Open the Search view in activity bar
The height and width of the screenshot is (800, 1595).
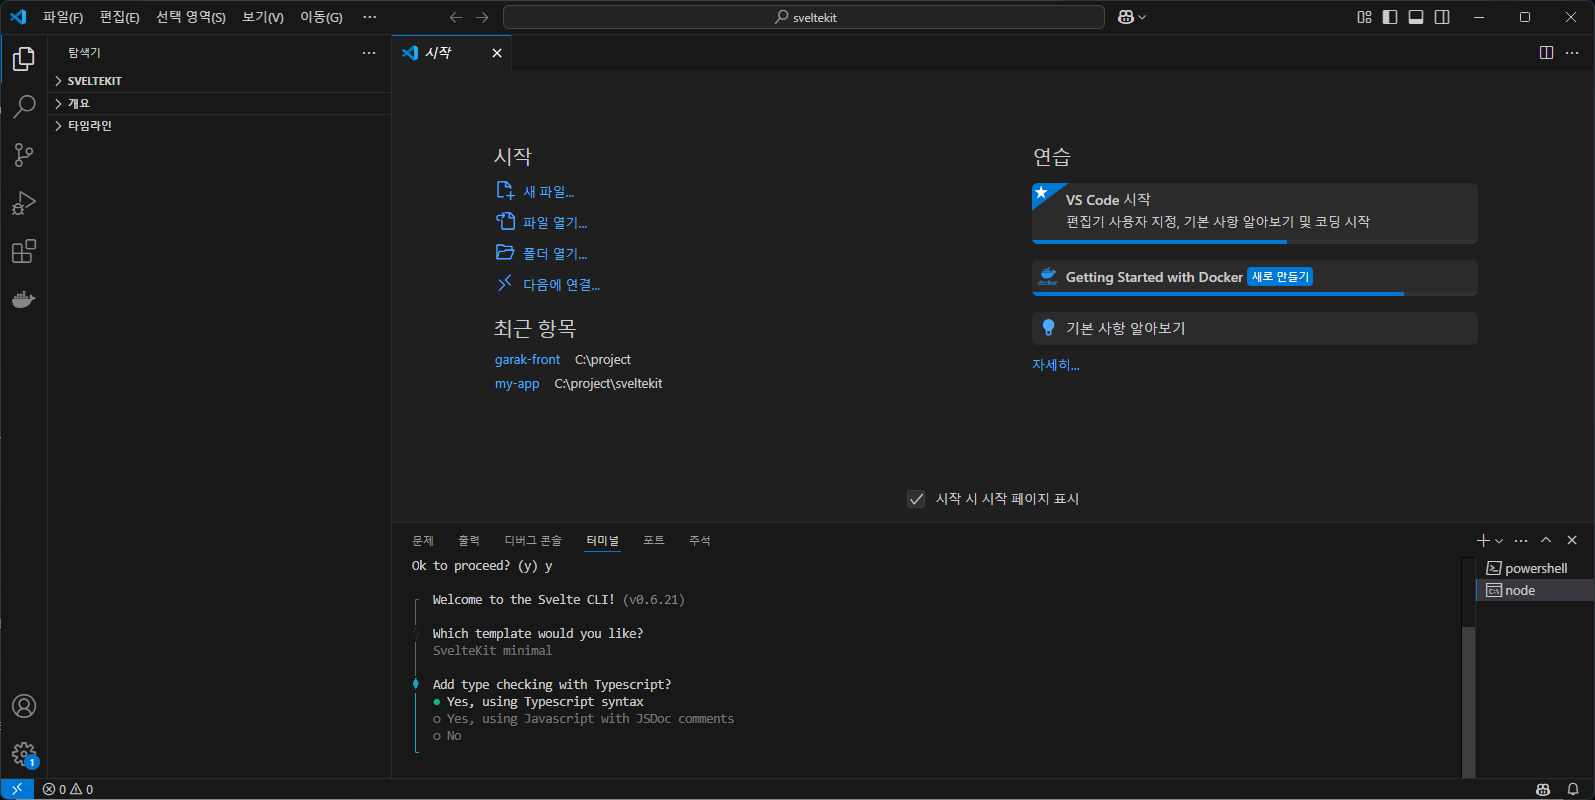click(24, 106)
